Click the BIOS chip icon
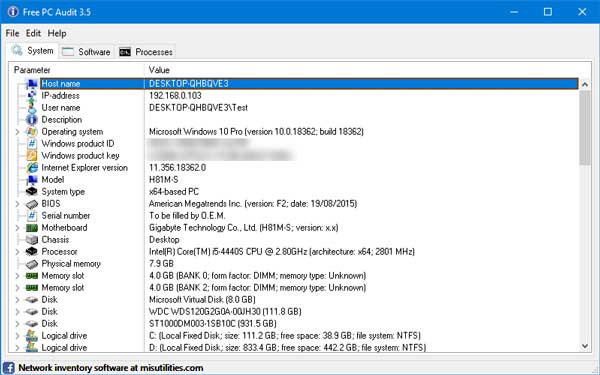 click(x=32, y=204)
